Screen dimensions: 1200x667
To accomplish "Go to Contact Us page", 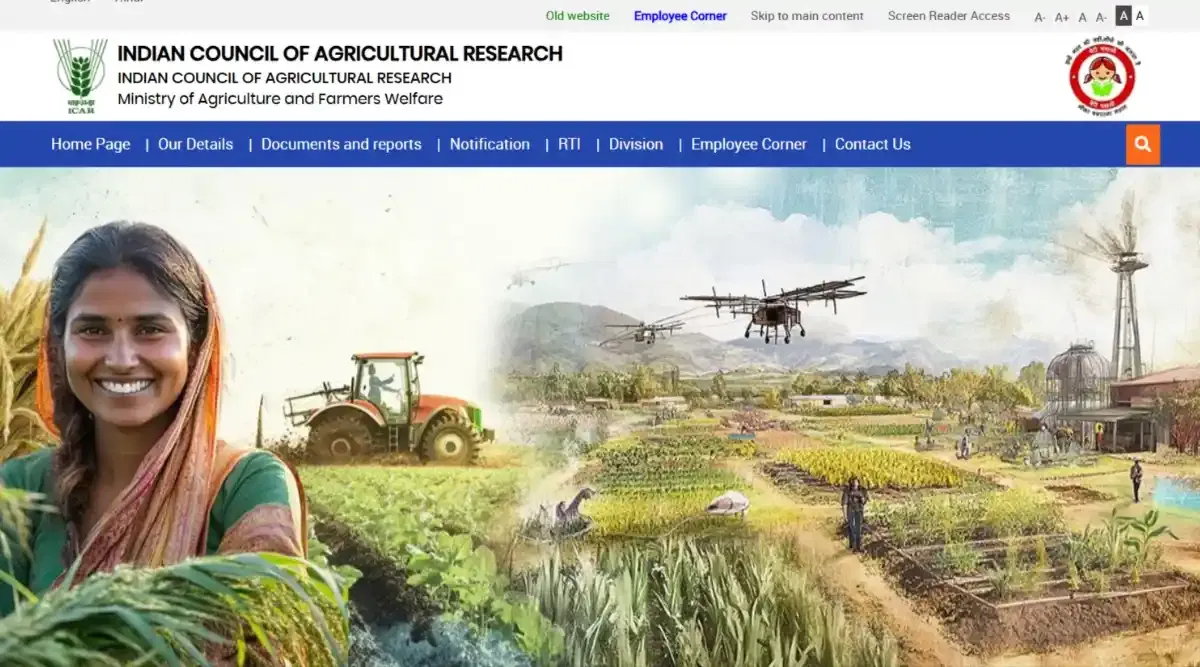I will click(872, 144).
